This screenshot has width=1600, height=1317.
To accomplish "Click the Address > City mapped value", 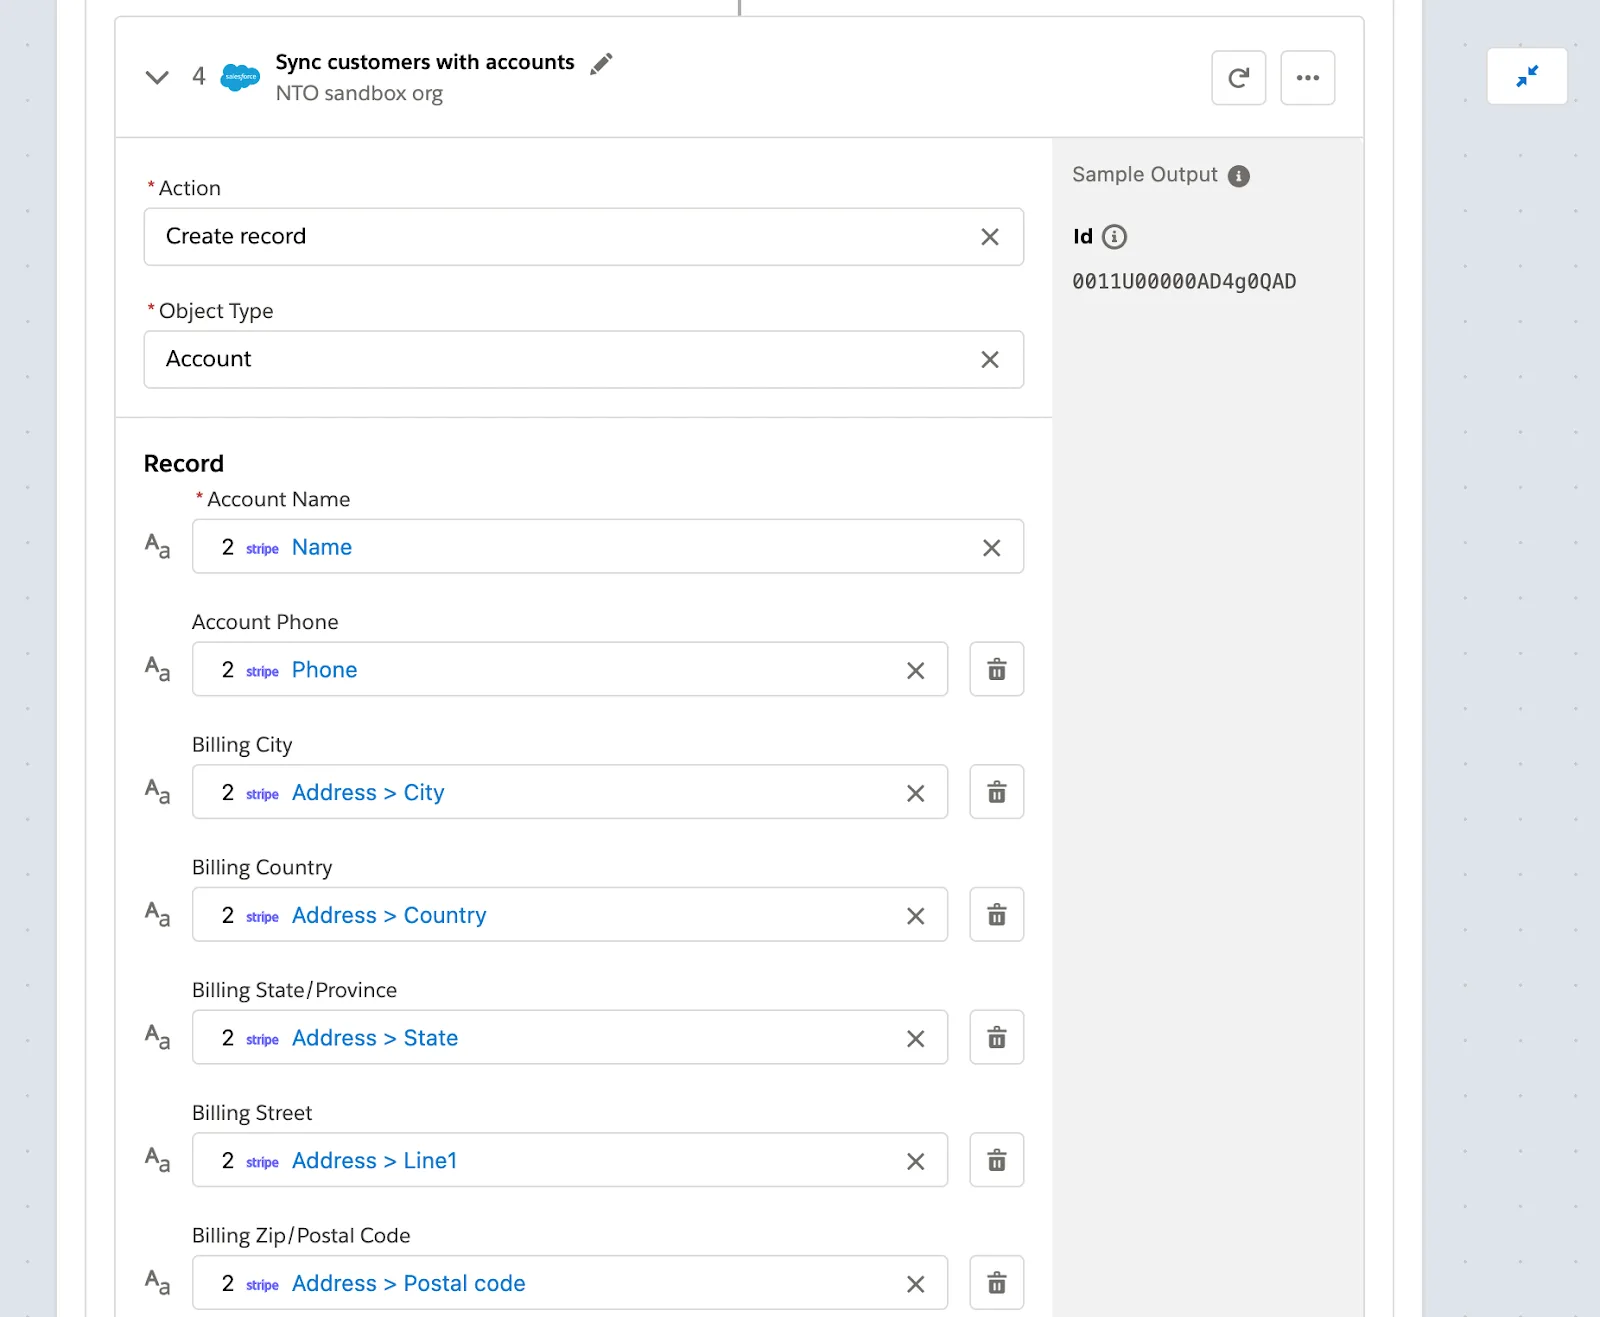I will (367, 792).
